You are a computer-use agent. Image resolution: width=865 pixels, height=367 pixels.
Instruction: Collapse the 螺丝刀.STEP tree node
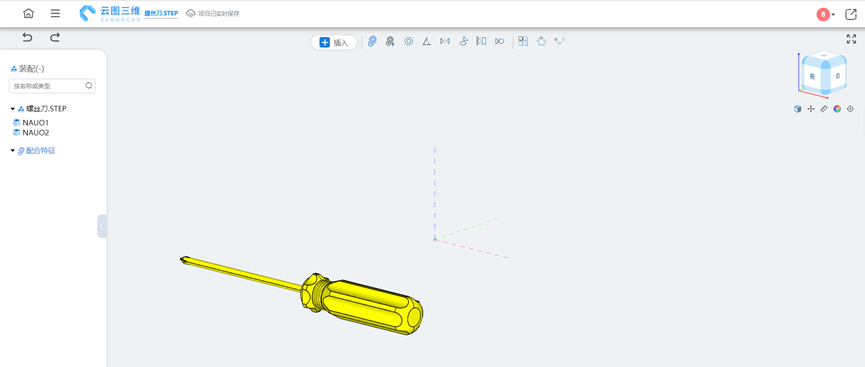(13, 109)
